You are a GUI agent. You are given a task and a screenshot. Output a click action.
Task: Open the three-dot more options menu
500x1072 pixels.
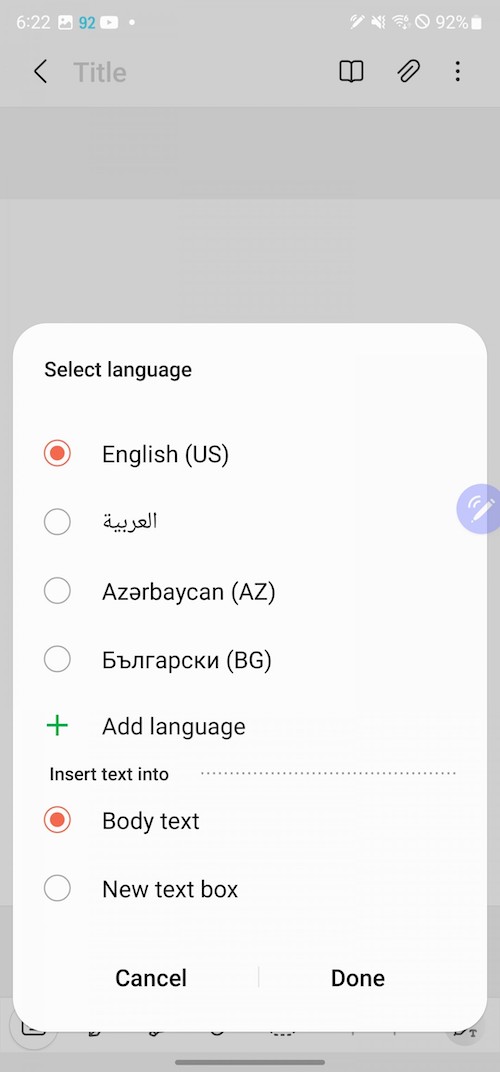[458, 72]
